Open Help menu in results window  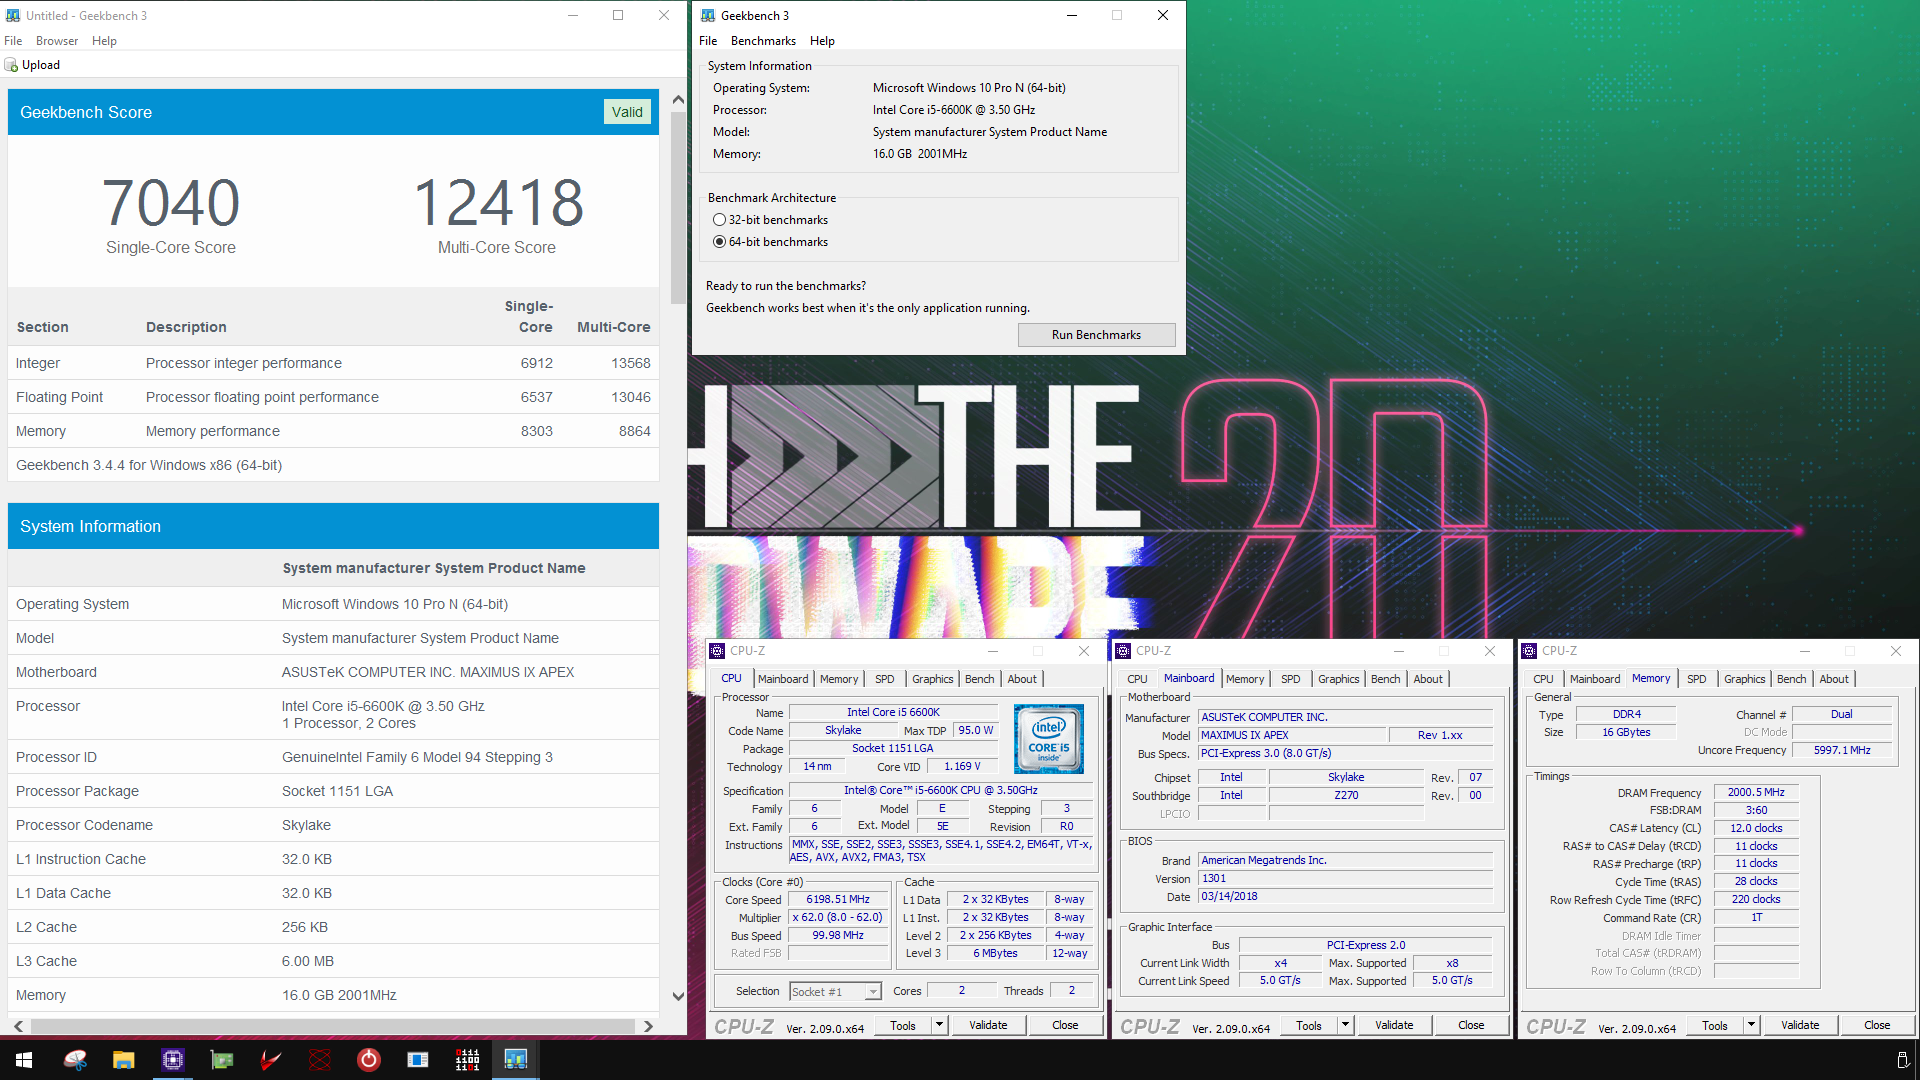pyautogui.click(x=104, y=41)
